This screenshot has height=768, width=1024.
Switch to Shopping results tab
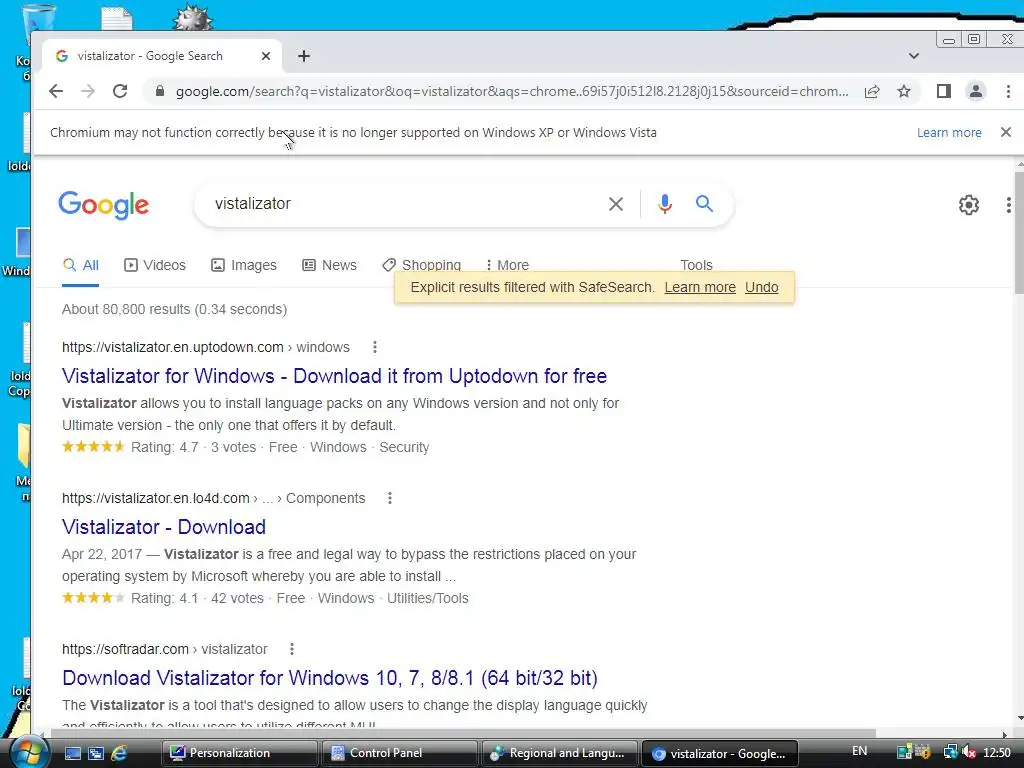click(422, 264)
